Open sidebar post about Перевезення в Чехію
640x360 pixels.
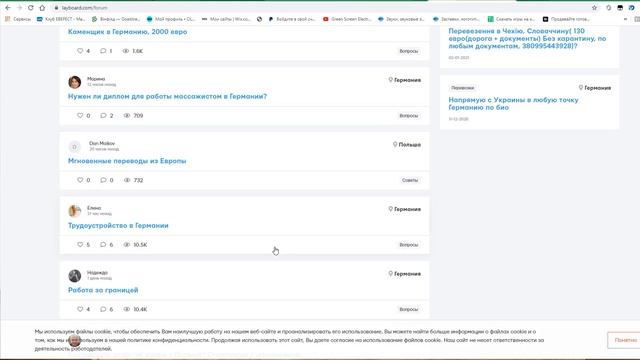tap(527, 38)
